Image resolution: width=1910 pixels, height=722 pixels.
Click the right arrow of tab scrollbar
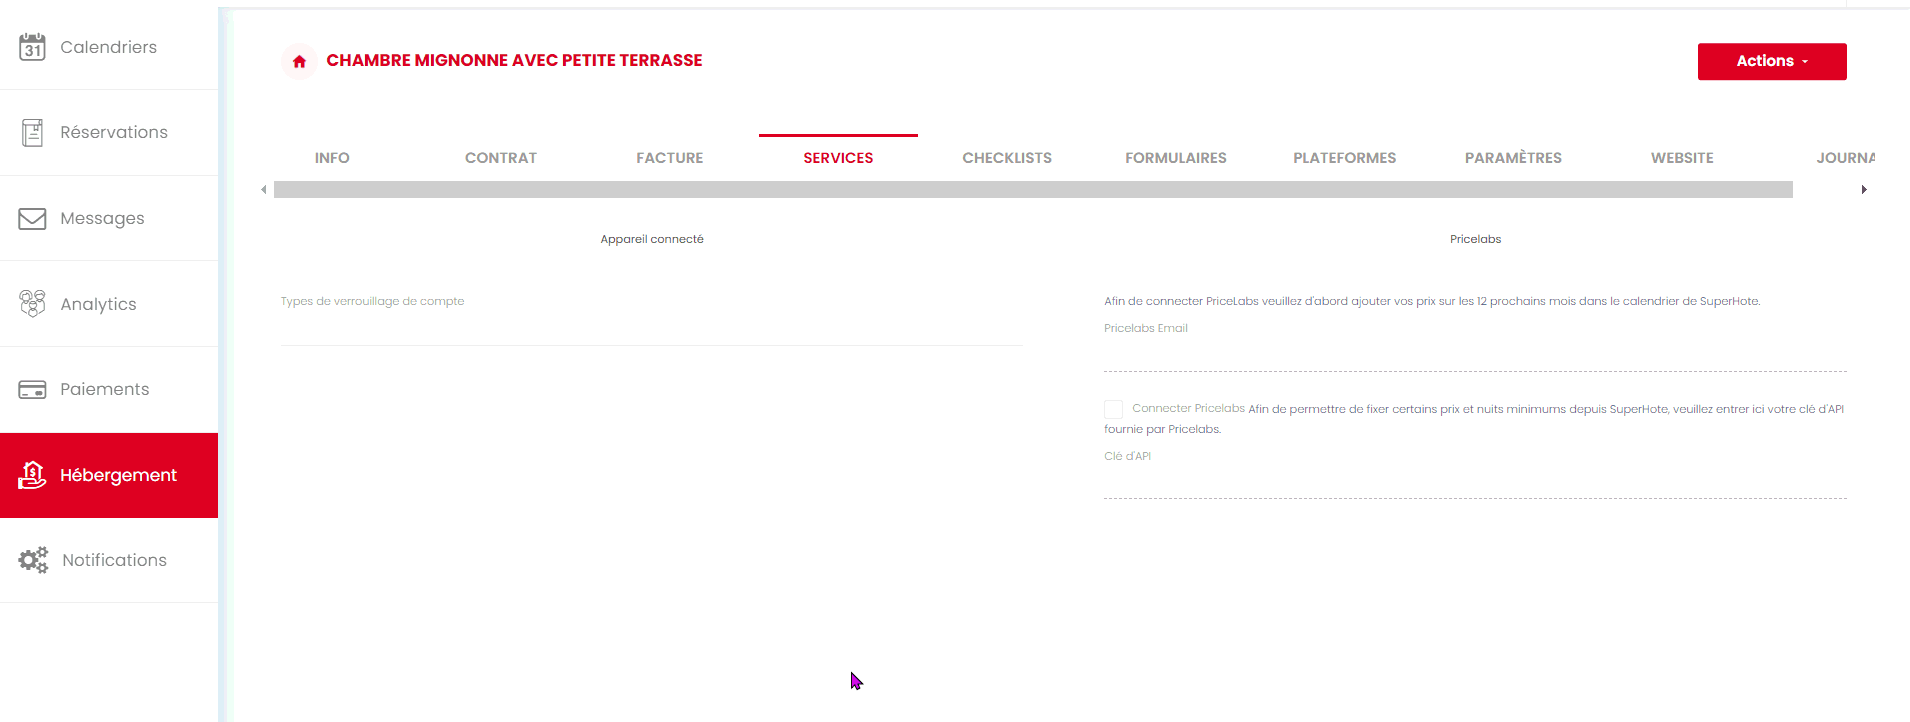pyautogui.click(x=1864, y=189)
